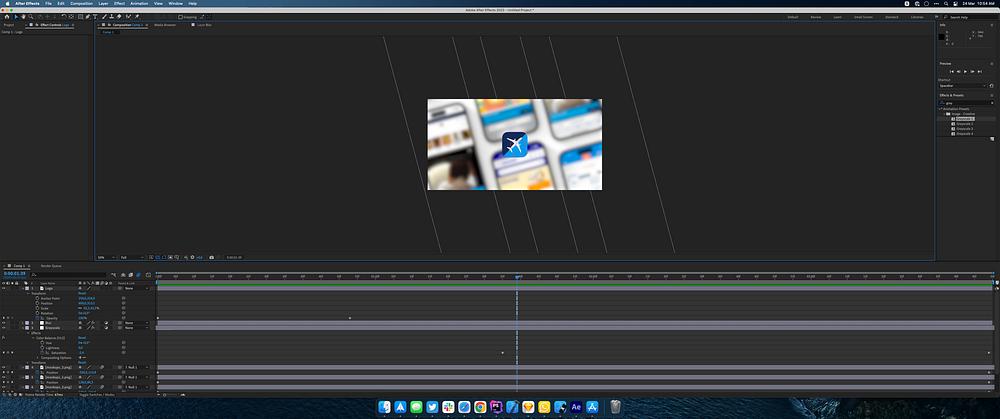The width and height of the screenshot is (1000, 419).
Task: Toggle the Snapping checkbox in the toolbar
Action: click(x=180, y=17)
